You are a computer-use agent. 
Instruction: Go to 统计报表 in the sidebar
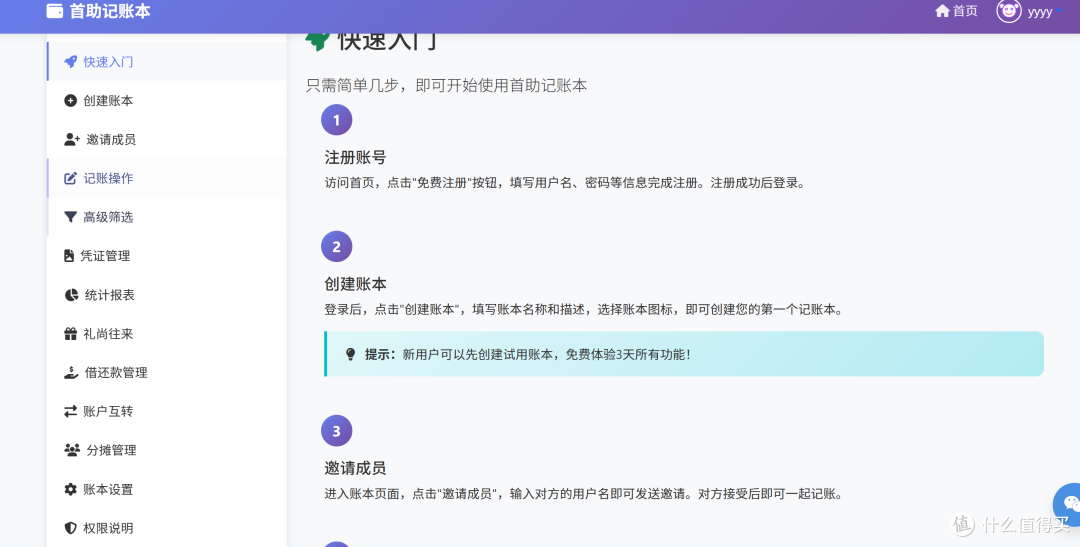point(167,295)
